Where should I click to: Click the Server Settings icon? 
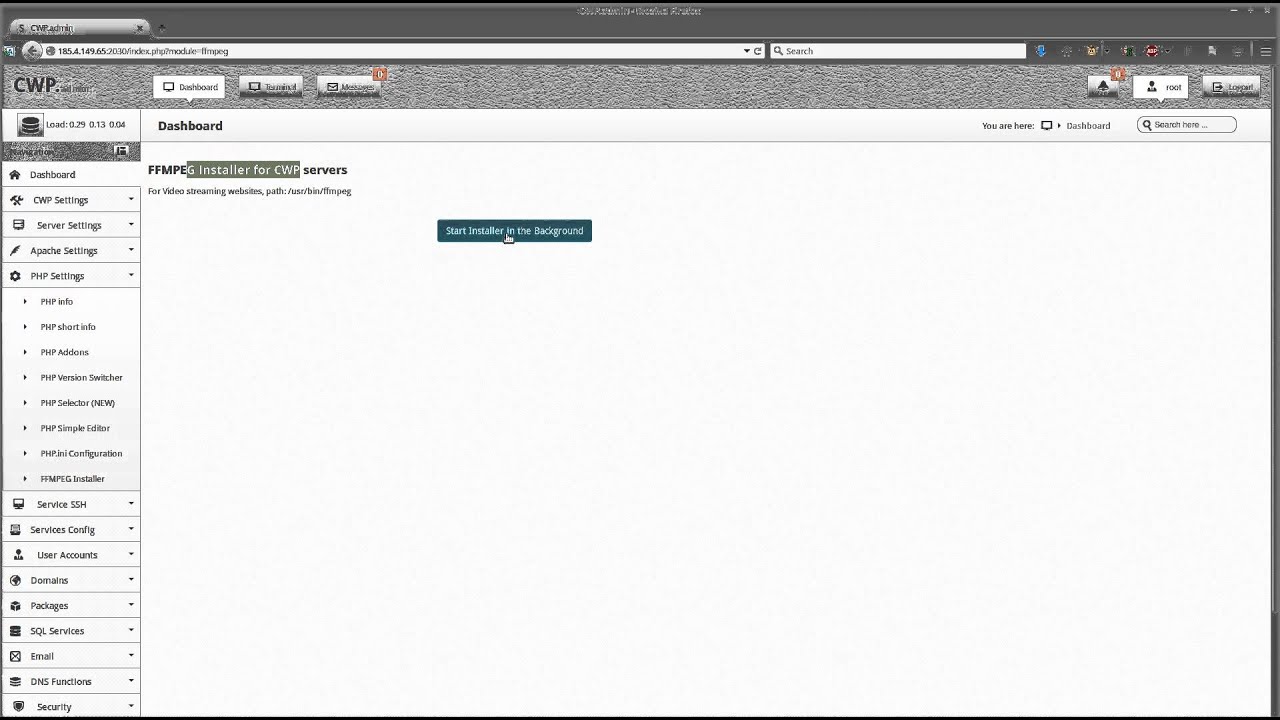click(18, 225)
